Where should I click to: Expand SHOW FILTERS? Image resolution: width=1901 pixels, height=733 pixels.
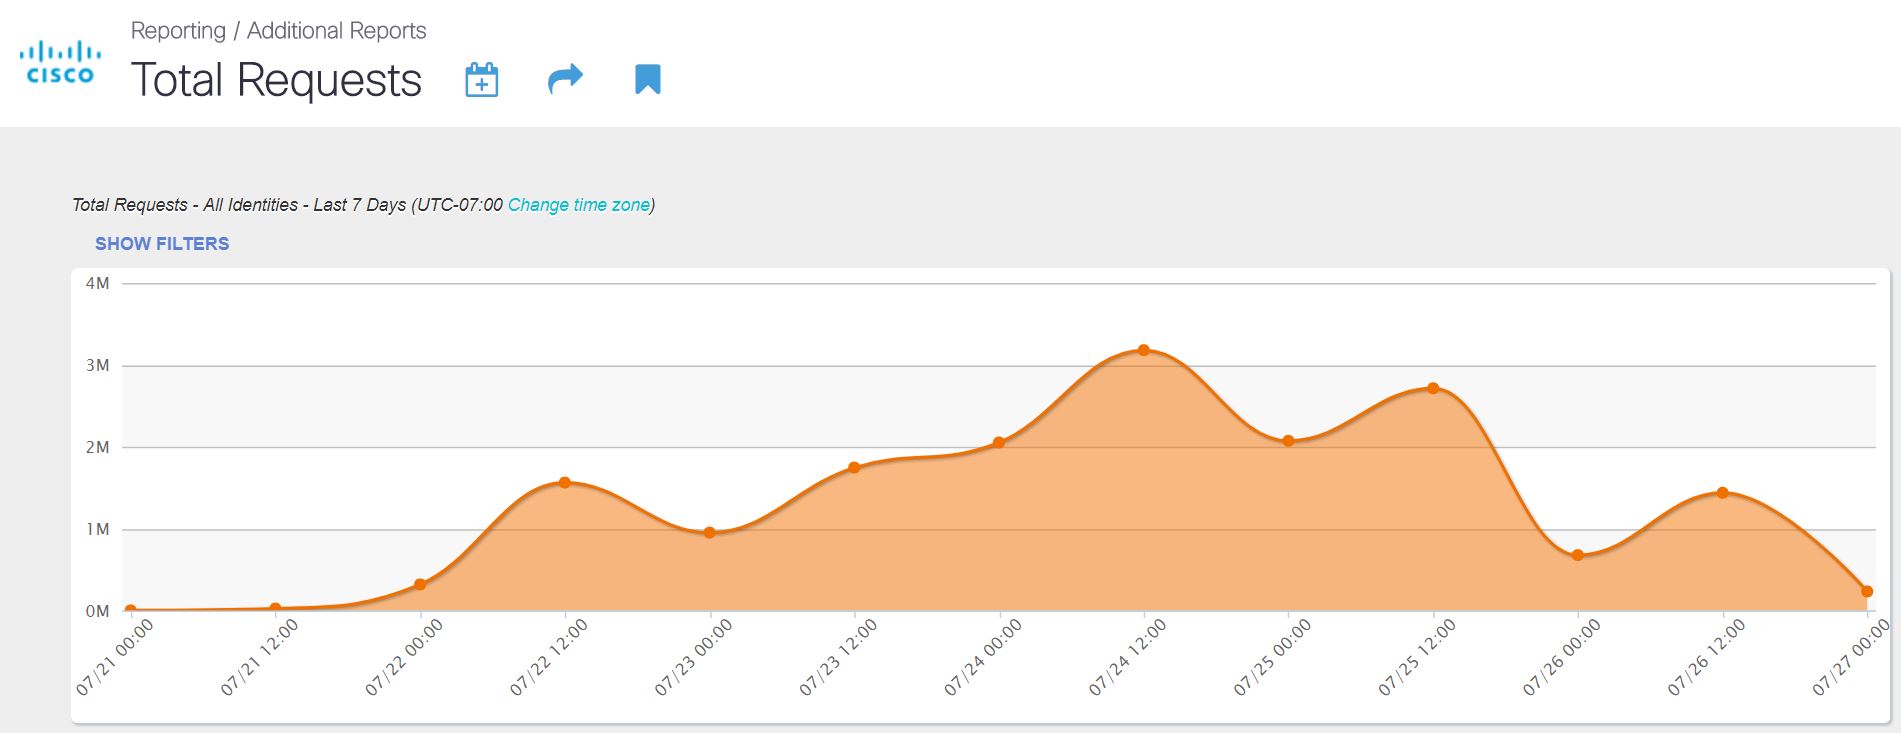coord(162,244)
